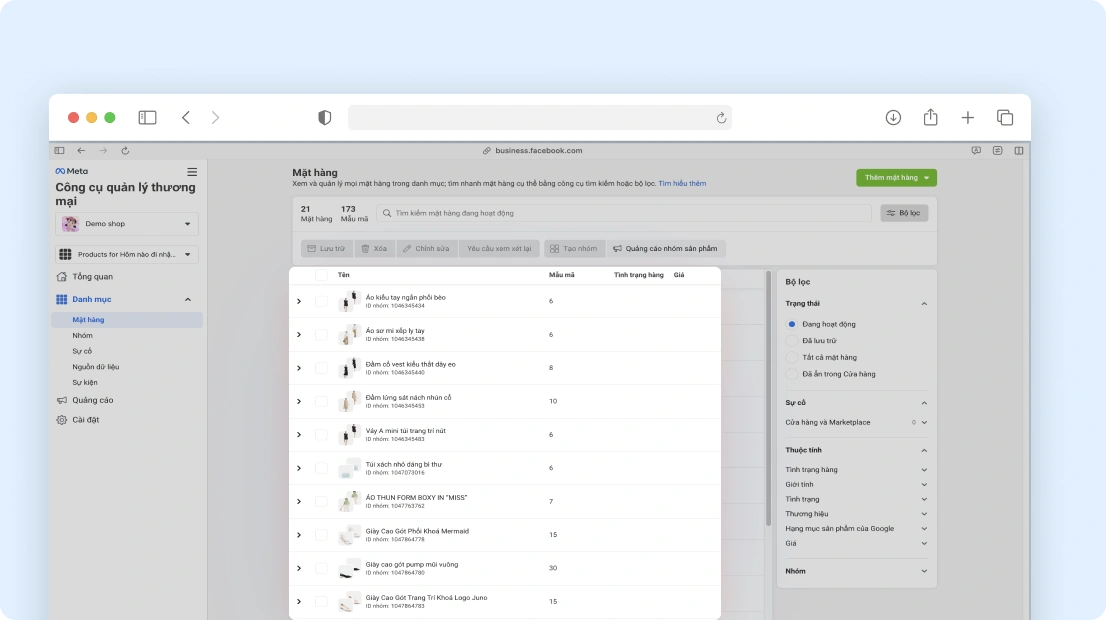Open the privacy shield icon

tap(324, 118)
